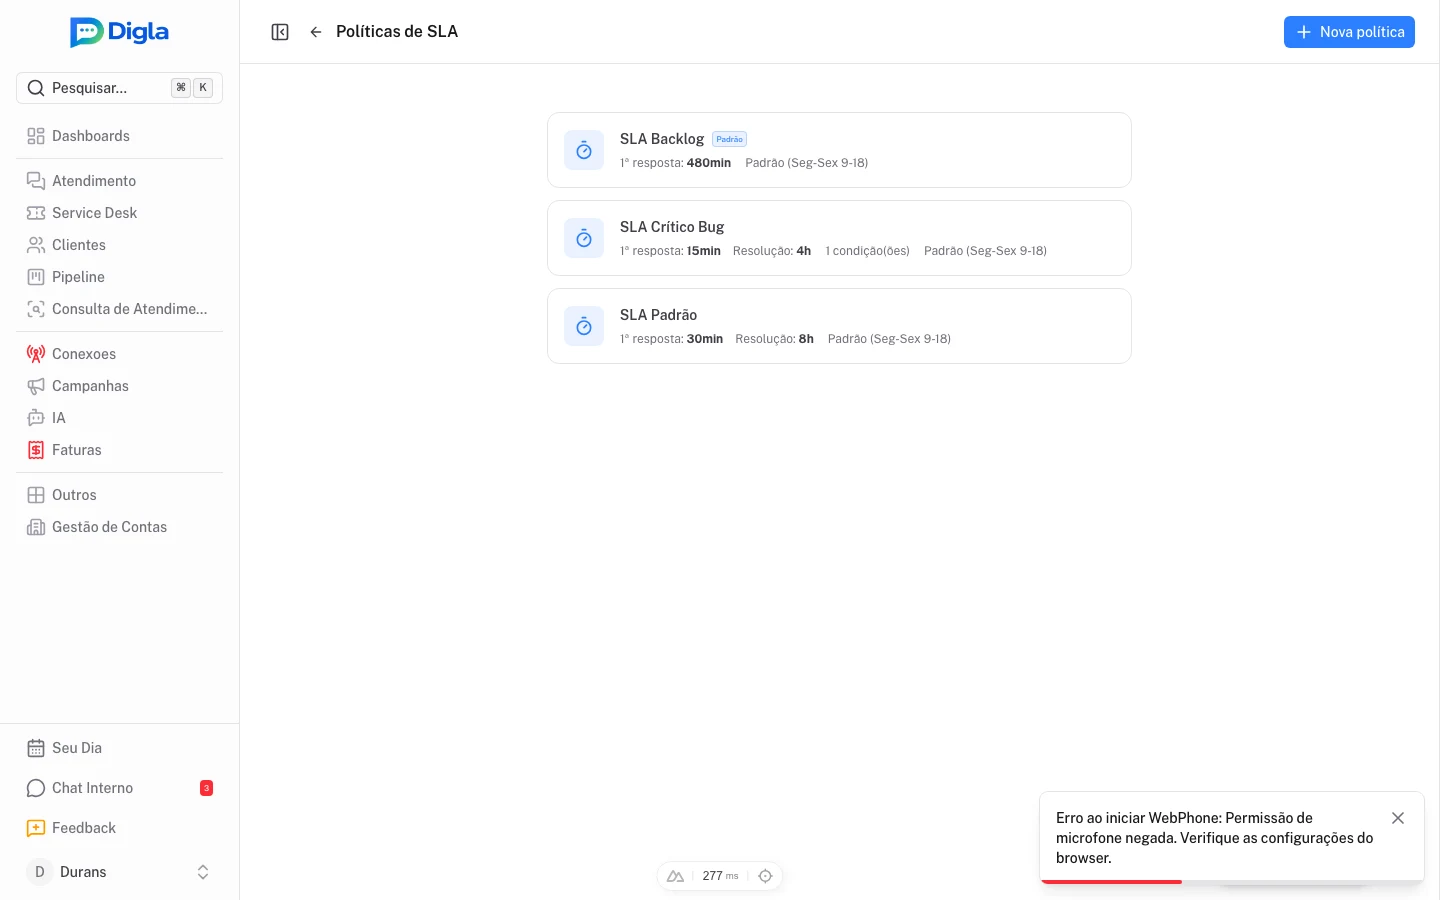Viewport: 1440px width, 900px height.
Task: Toggle the sidebar collapse icon
Action: [x=280, y=32]
